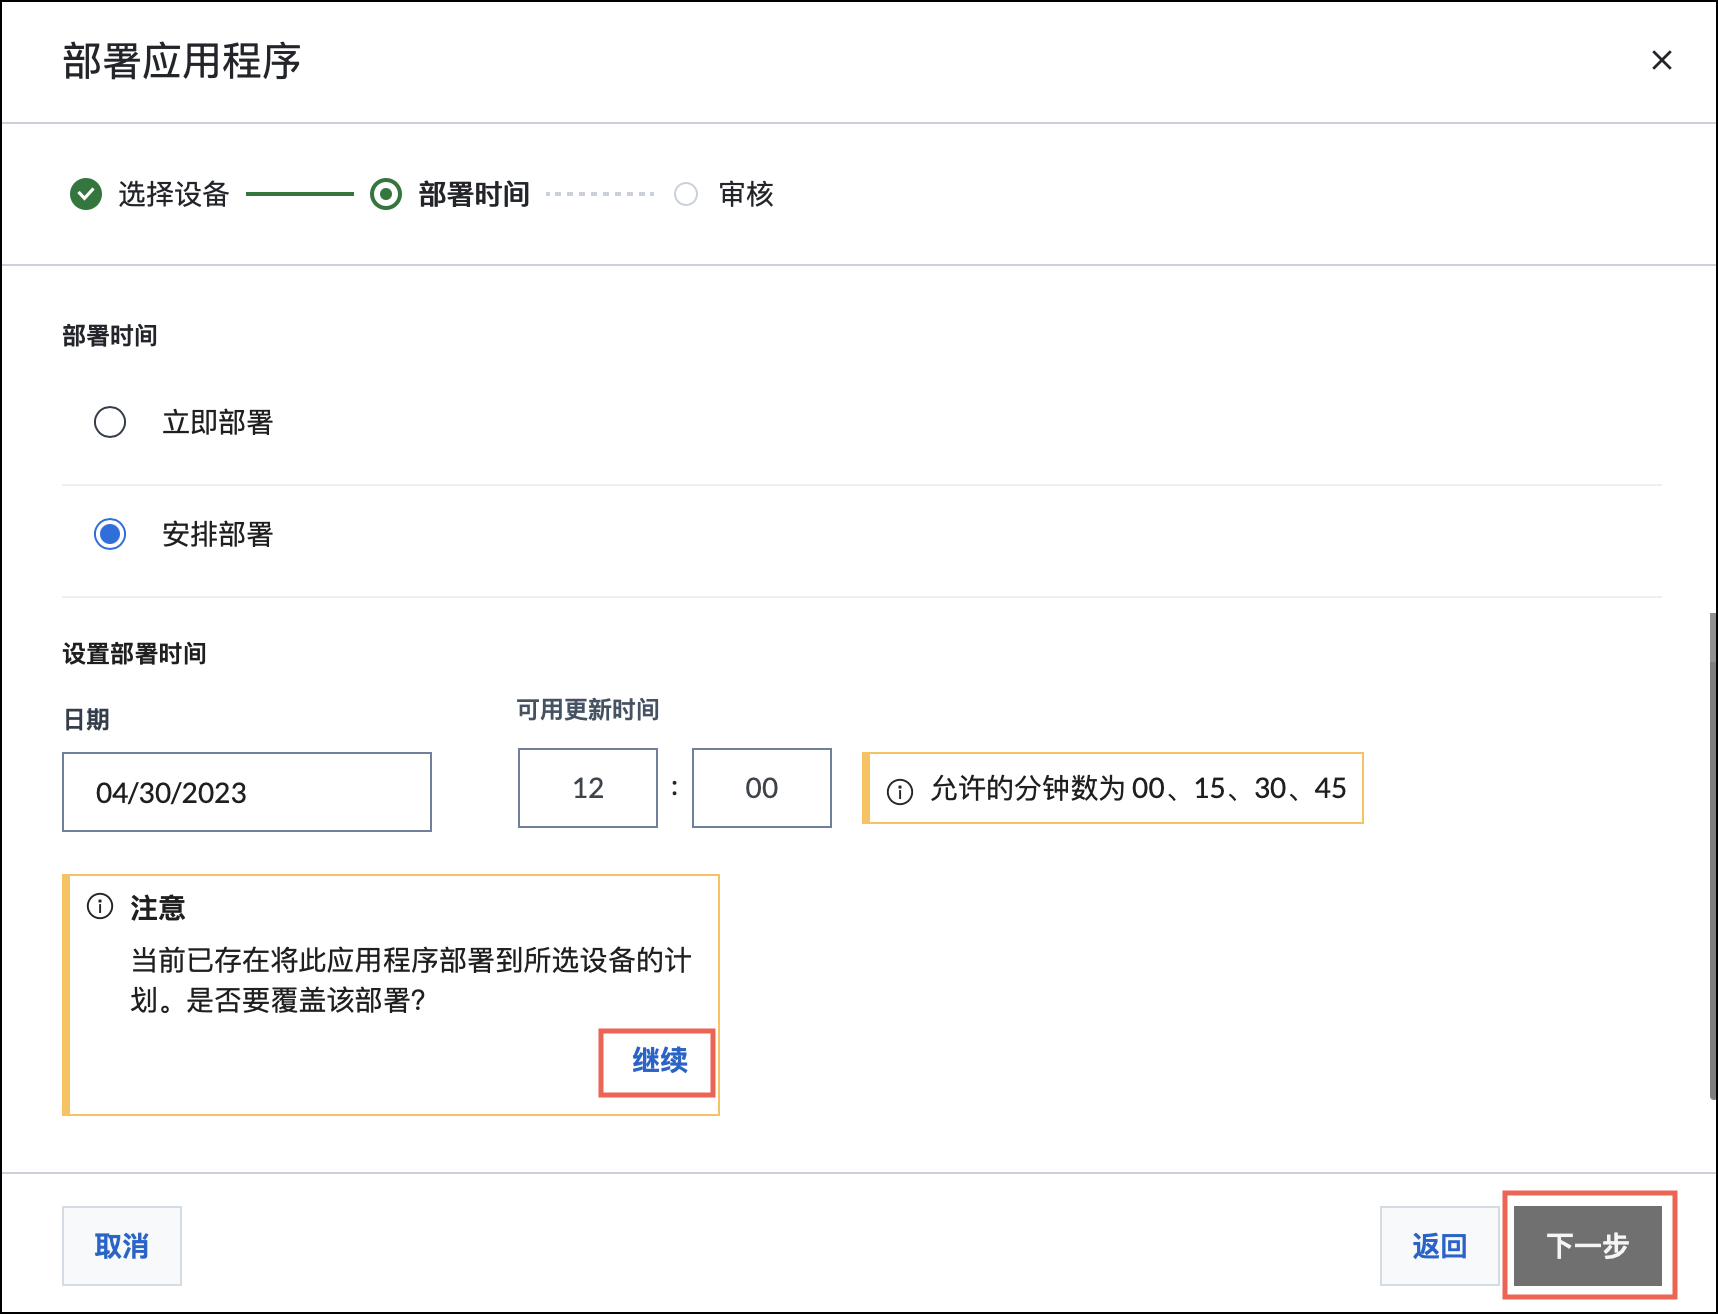This screenshot has height=1314, width=1718.
Task: Click the 部署应用程序 dialog title
Action: pyautogui.click(x=182, y=61)
